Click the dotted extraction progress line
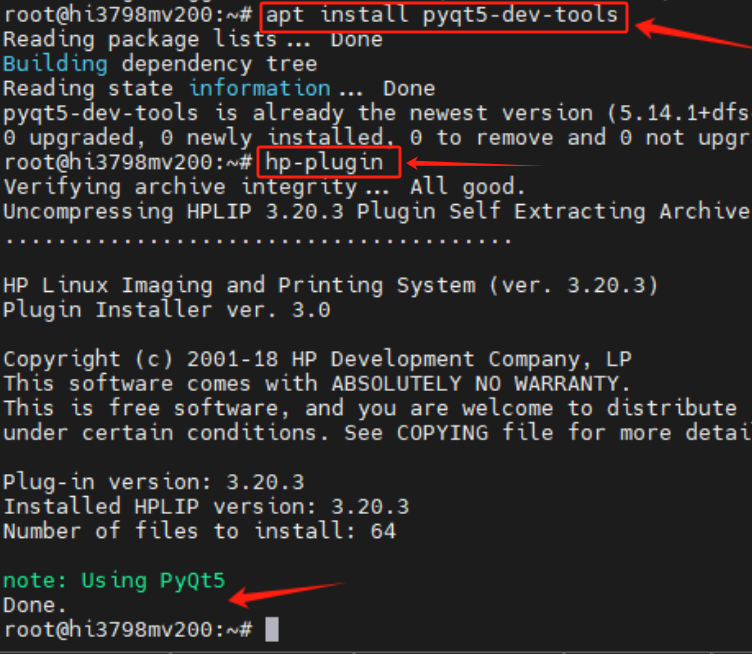 (x=257, y=238)
